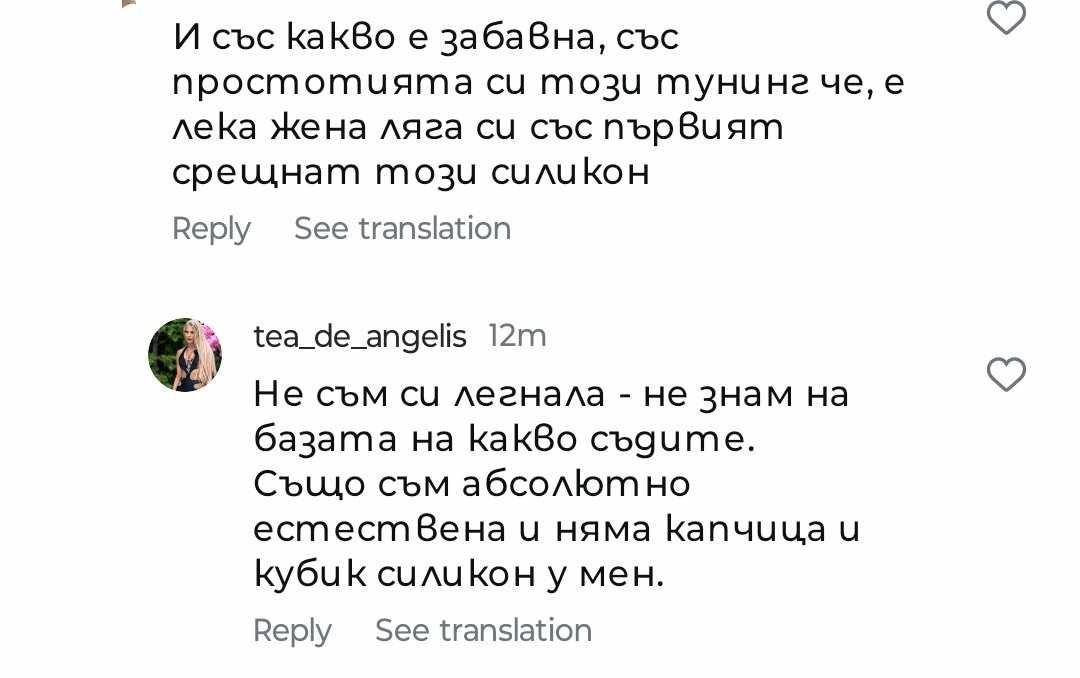Screen dimensions: 1080x678
Task: Tap the line "И със какво е забавна, със"
Action: 426,38
